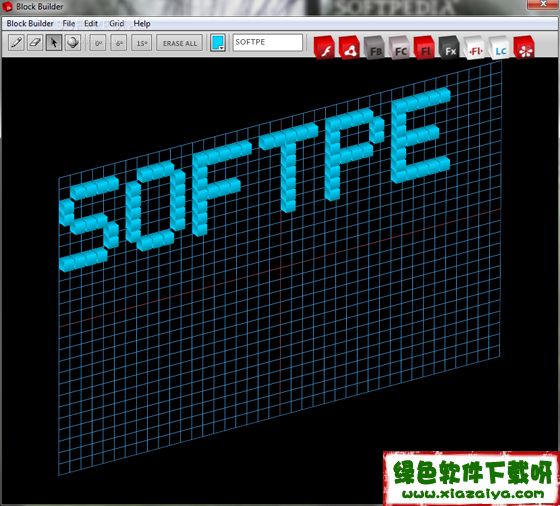Set grid angle to 15 degrees

tap(142, 43)
